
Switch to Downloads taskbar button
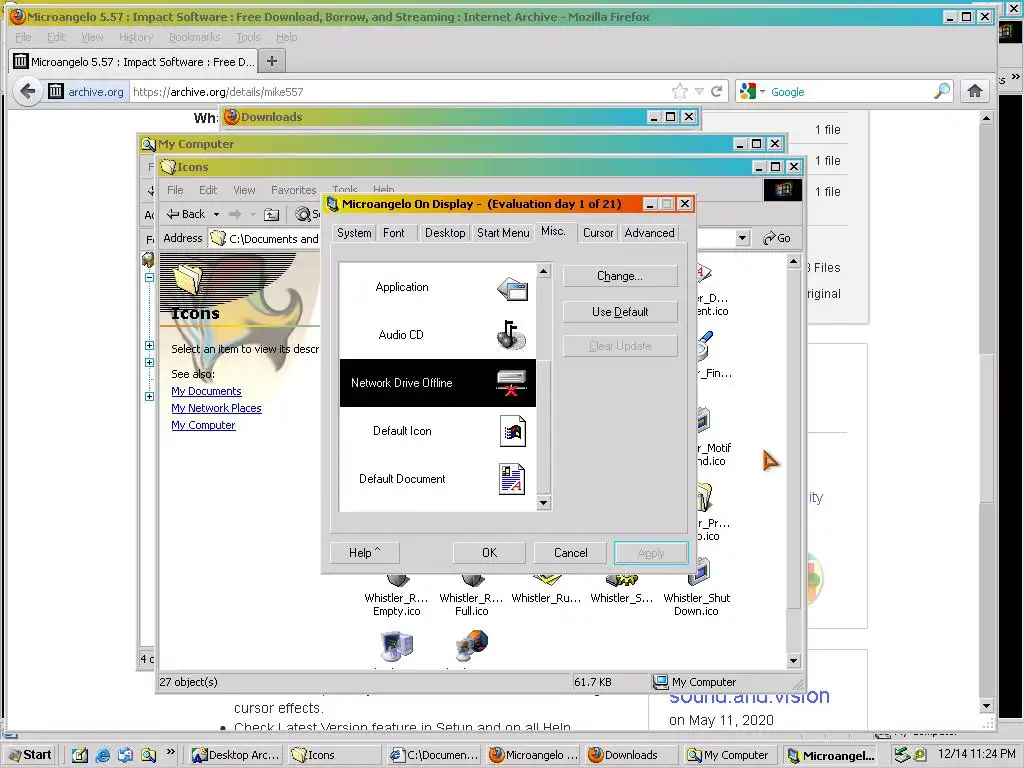[631, 755]
